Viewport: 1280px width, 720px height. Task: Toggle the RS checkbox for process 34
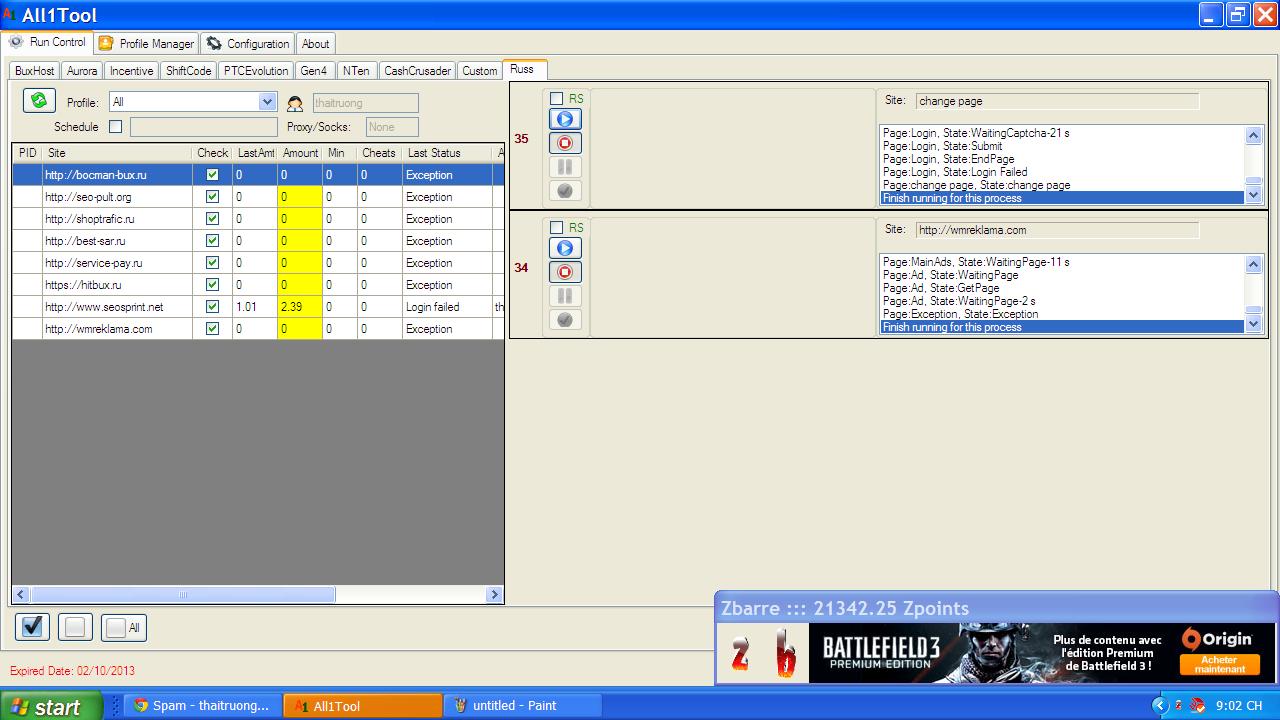click(557, 228)
